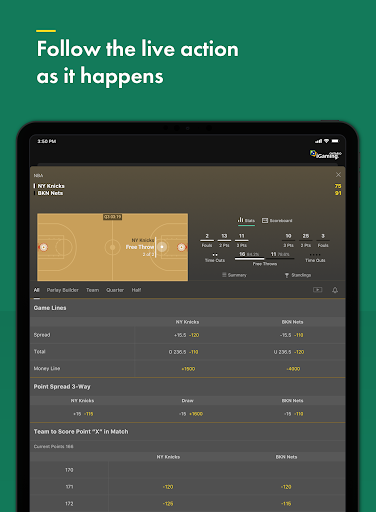The height and width of the screenshot is (512, 376).
Task: Open the live stream video icon
Action: [x=317, y=290]
